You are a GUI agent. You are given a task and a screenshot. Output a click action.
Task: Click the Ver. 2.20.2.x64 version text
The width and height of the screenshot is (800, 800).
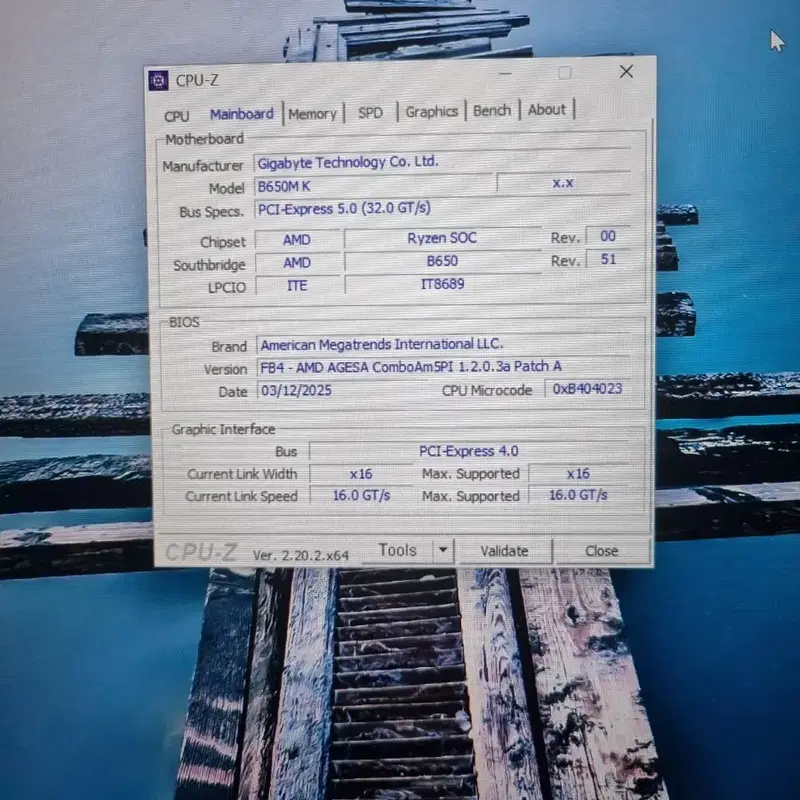[x=301, y=555]
